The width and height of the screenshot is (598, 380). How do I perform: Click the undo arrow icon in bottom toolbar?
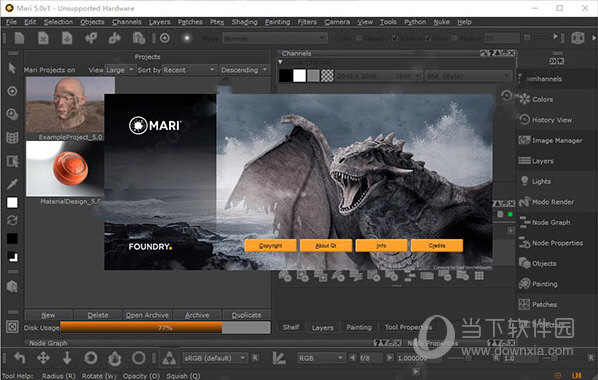19,358
